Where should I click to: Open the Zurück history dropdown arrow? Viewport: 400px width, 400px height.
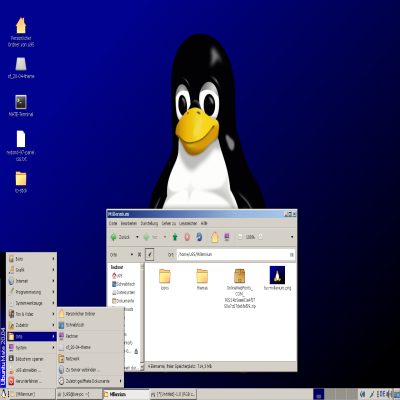137,237
